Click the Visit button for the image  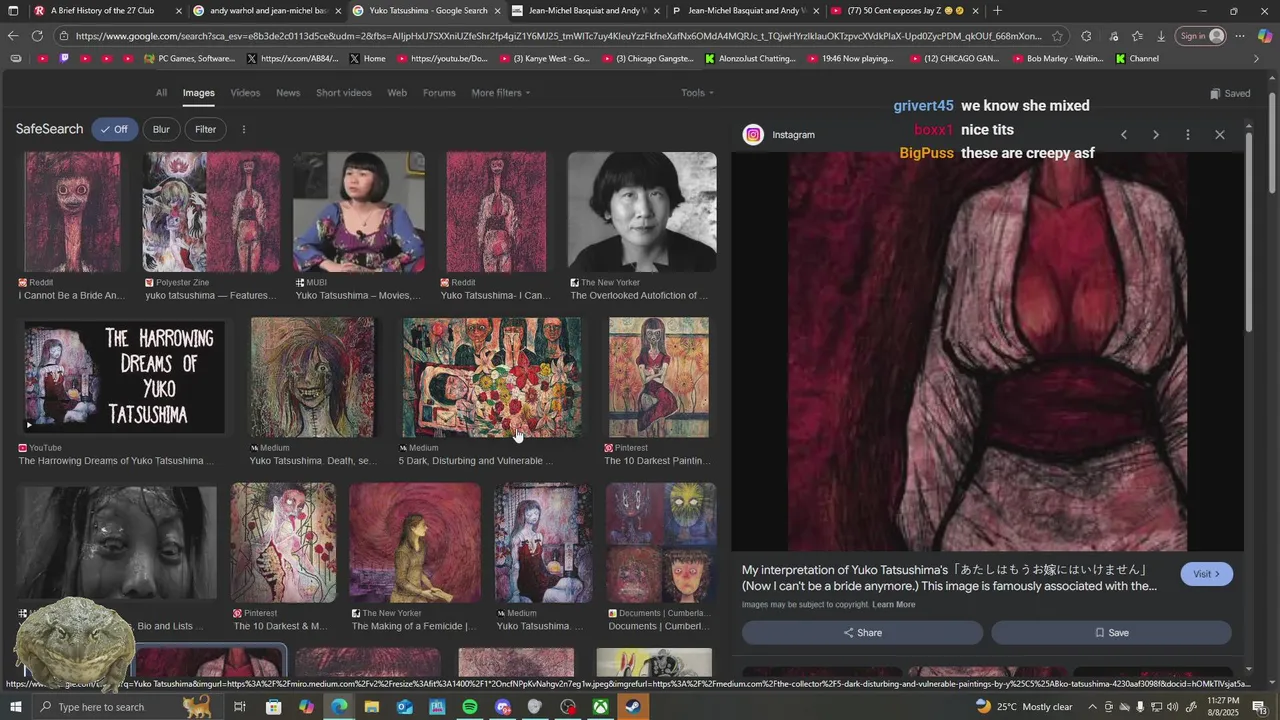tap(1206, 574)
